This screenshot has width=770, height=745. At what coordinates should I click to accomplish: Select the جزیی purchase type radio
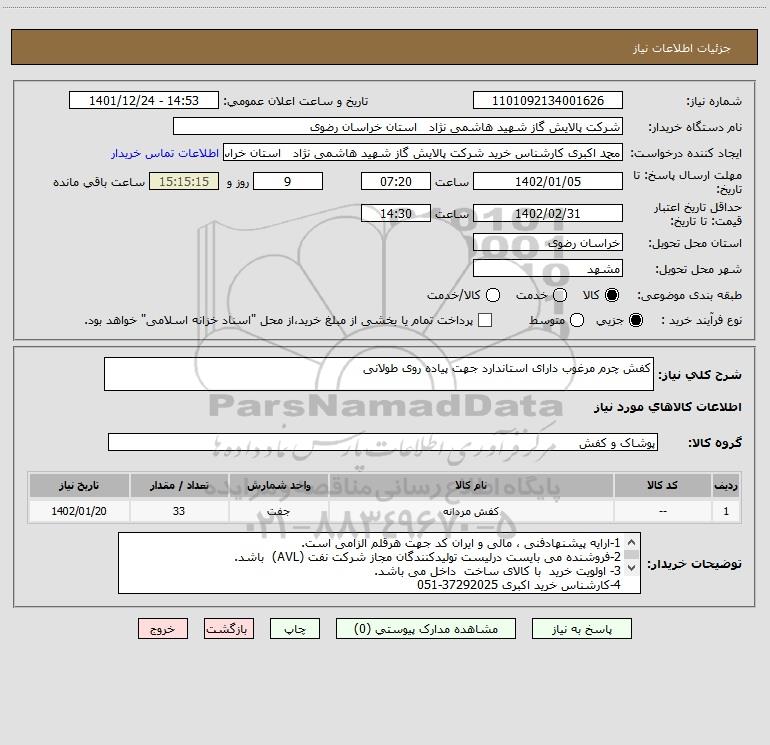[x=636, y=320]
